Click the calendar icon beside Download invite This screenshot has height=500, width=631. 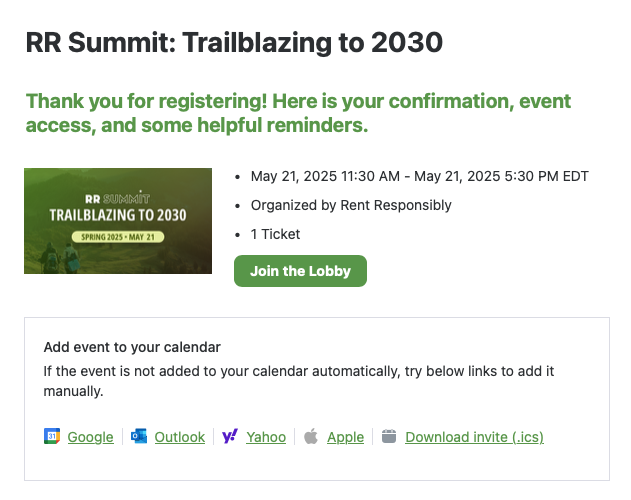coord(389,436)
